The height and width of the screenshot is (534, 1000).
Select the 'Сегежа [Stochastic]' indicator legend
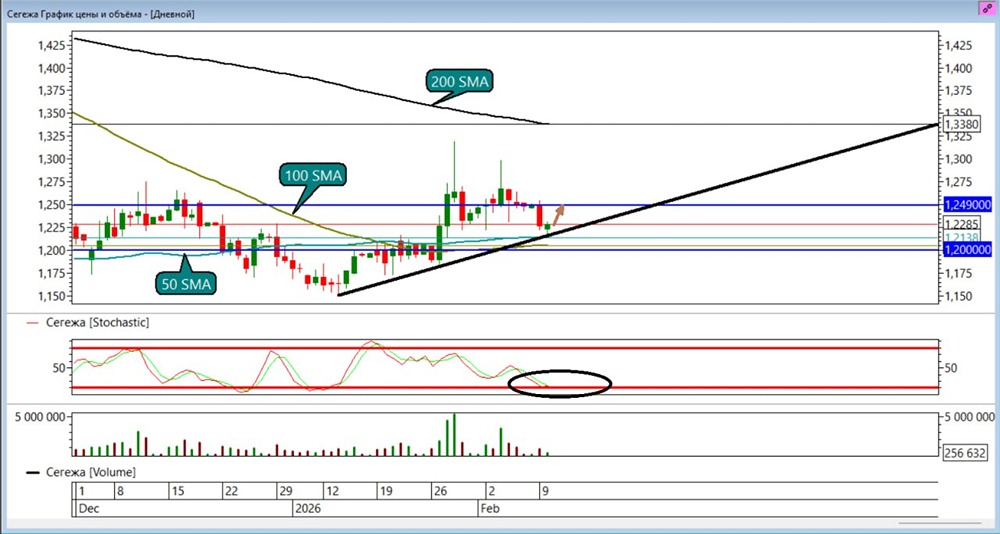pyautogui.click(x=88, y=323)
